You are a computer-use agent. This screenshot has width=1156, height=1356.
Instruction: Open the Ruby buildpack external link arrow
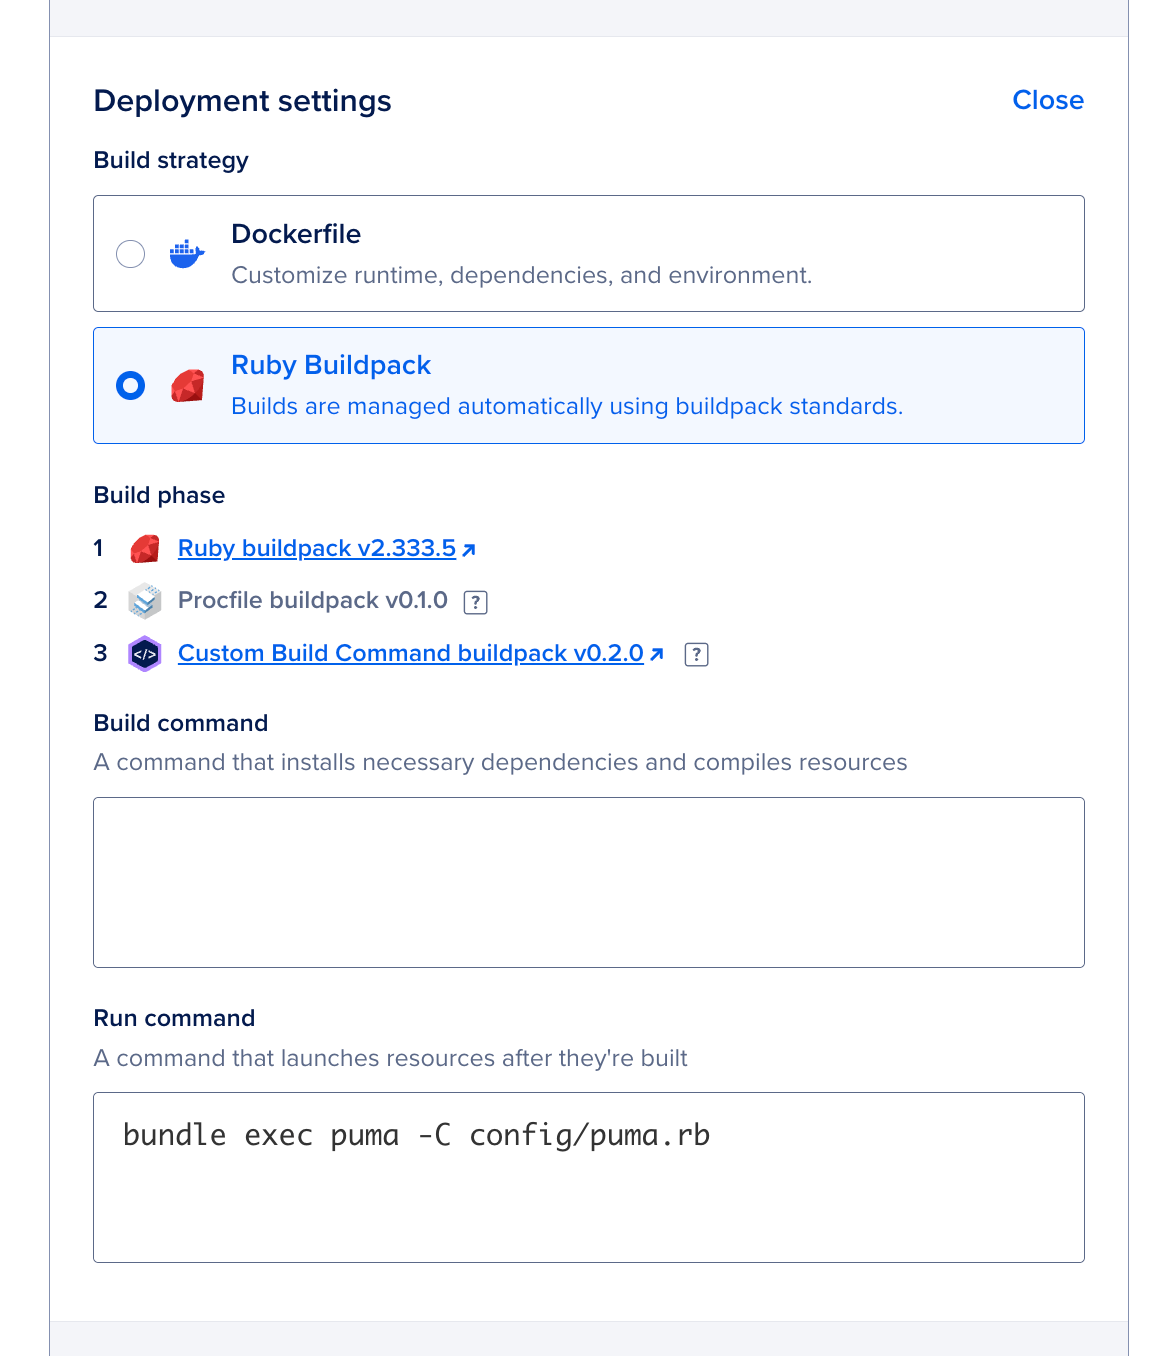coord(468,549)
